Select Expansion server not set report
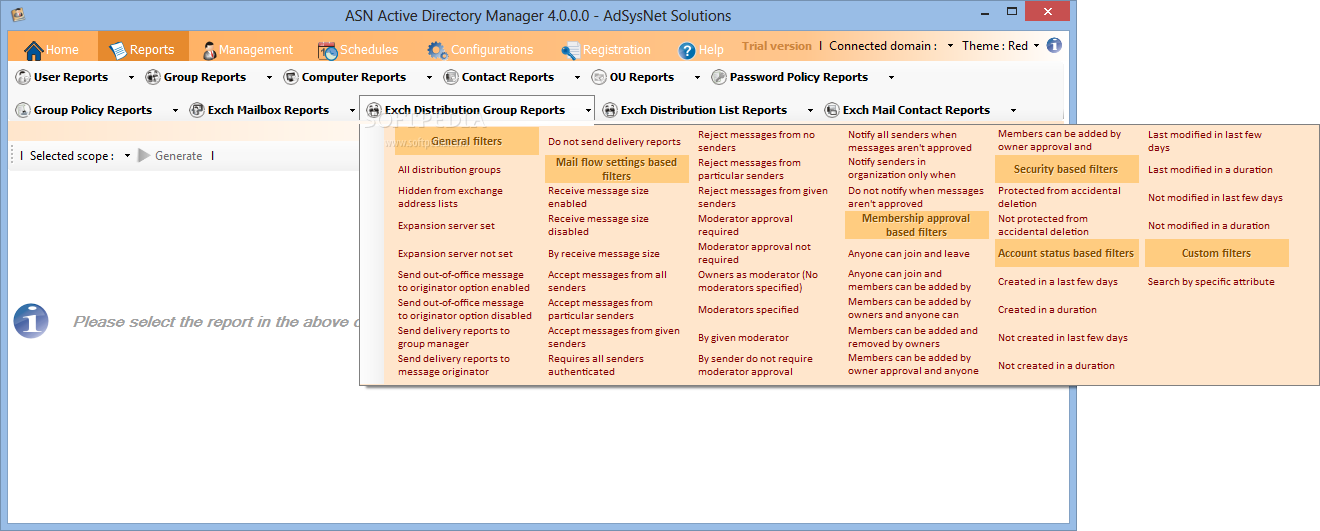The image size is (1320, 531). click(455, 254)
